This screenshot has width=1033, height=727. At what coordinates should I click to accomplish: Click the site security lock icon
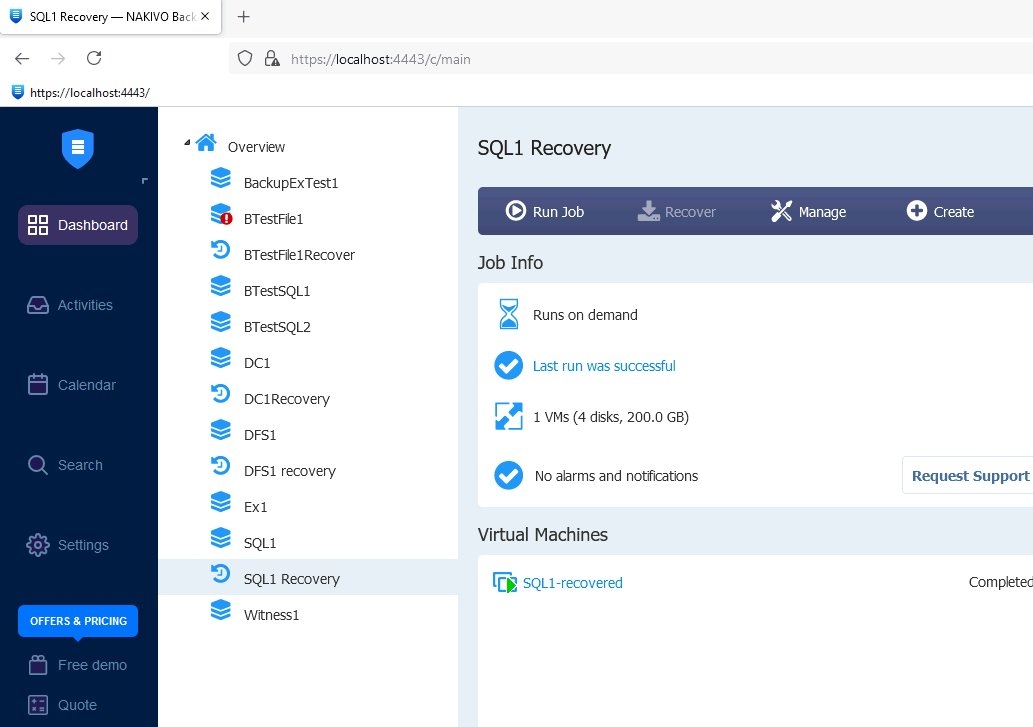click(271, 59)
